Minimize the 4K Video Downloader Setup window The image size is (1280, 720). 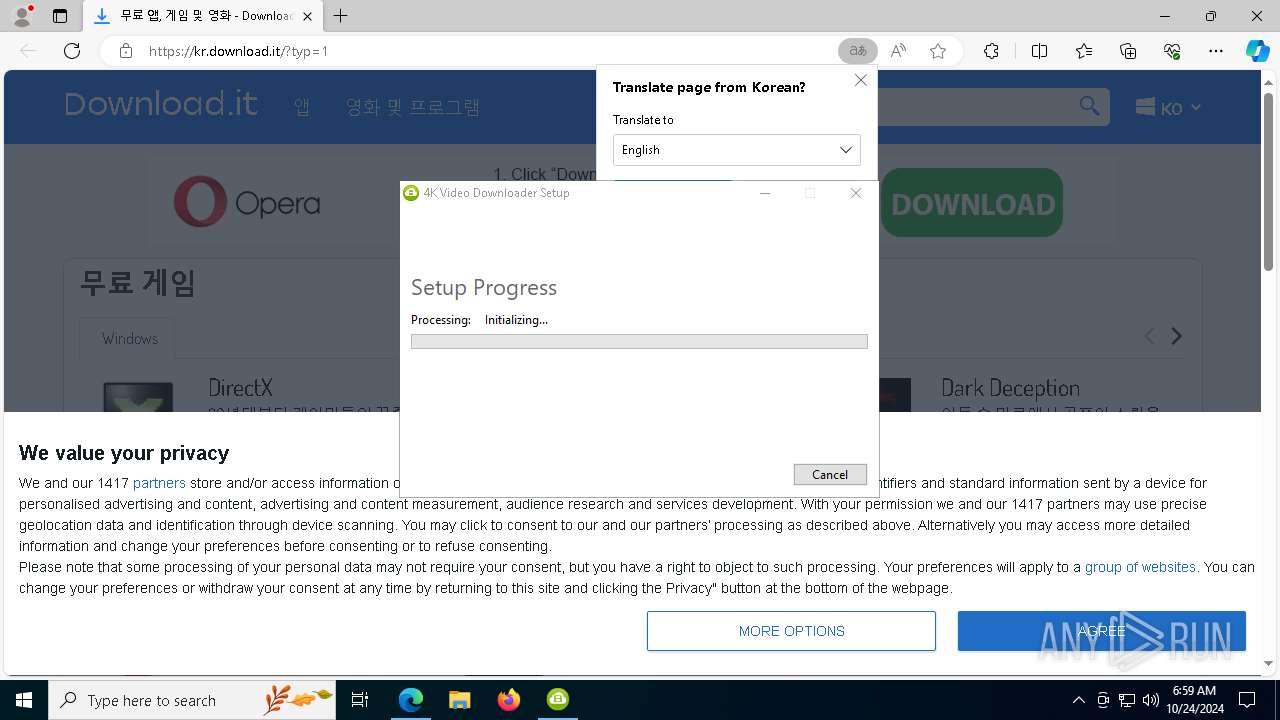765,193
